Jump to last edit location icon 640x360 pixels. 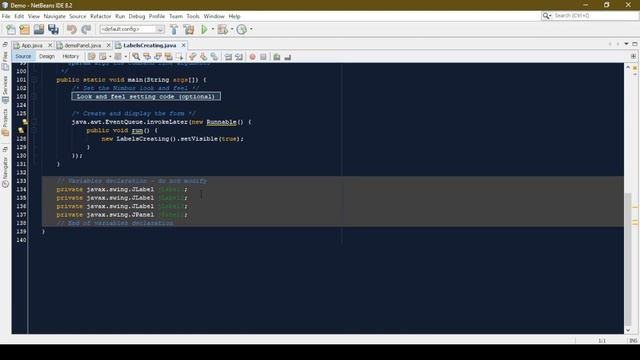[92, 57]
